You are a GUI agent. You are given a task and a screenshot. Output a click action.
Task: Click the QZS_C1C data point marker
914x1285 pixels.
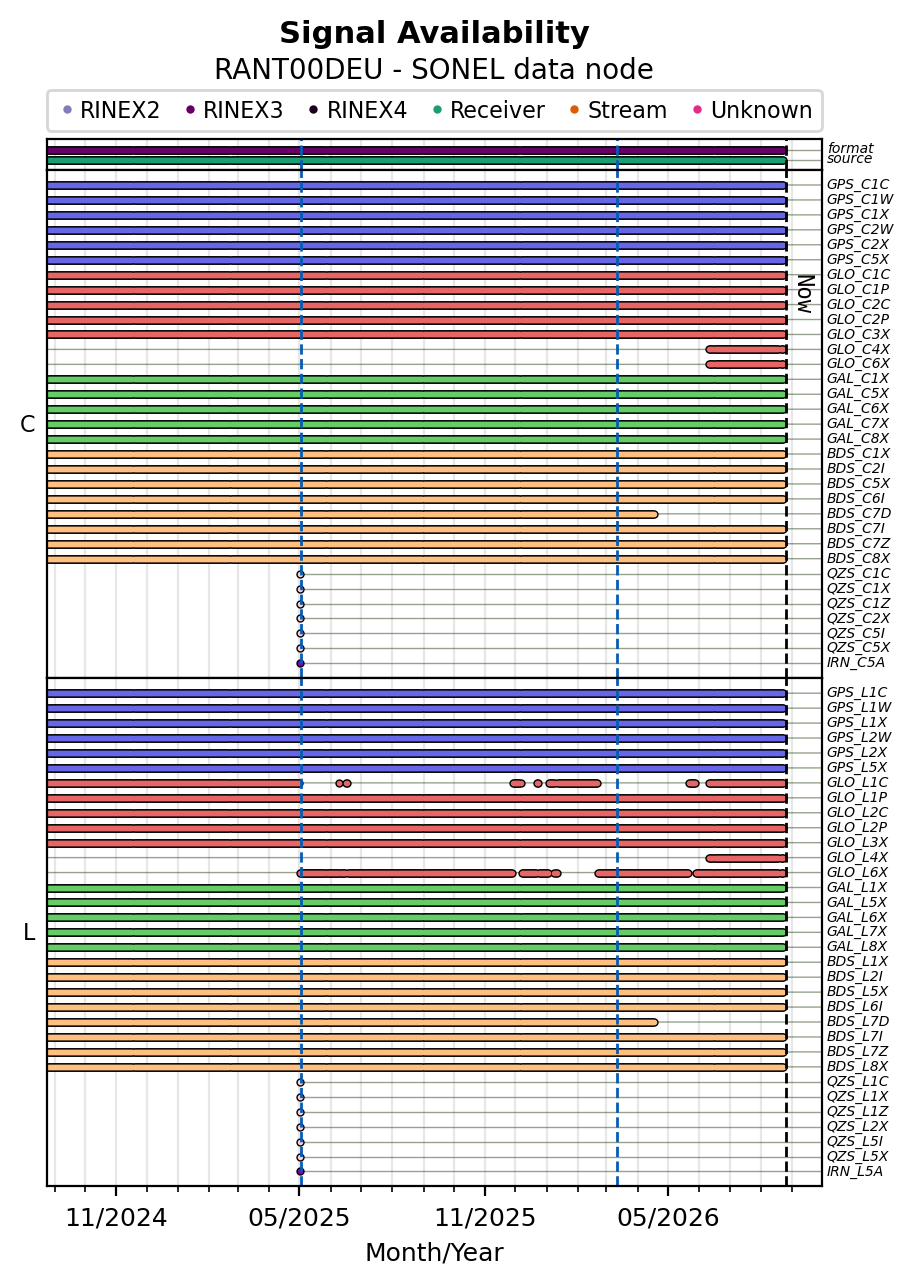pos(300,574)
